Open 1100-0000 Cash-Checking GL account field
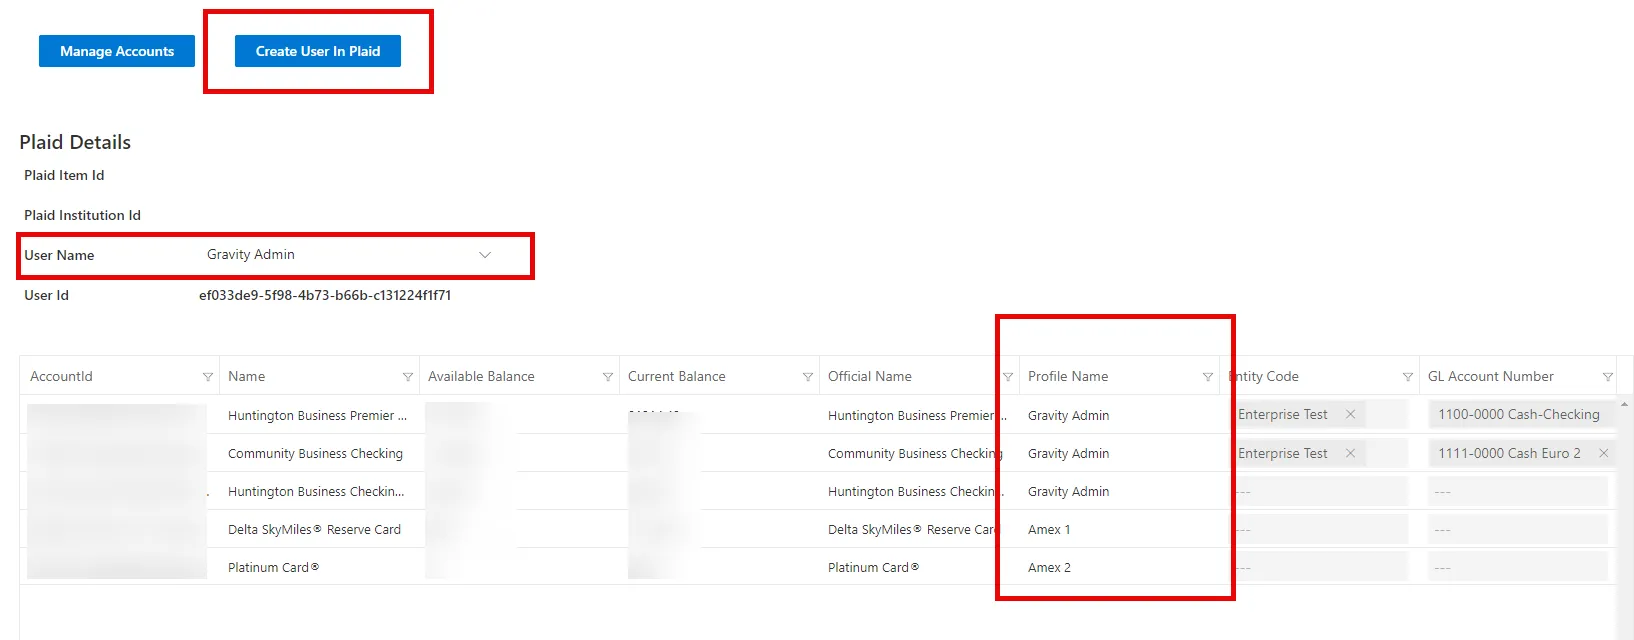The width and height of the screenshot is (1634, 640). pos(1520,414)
